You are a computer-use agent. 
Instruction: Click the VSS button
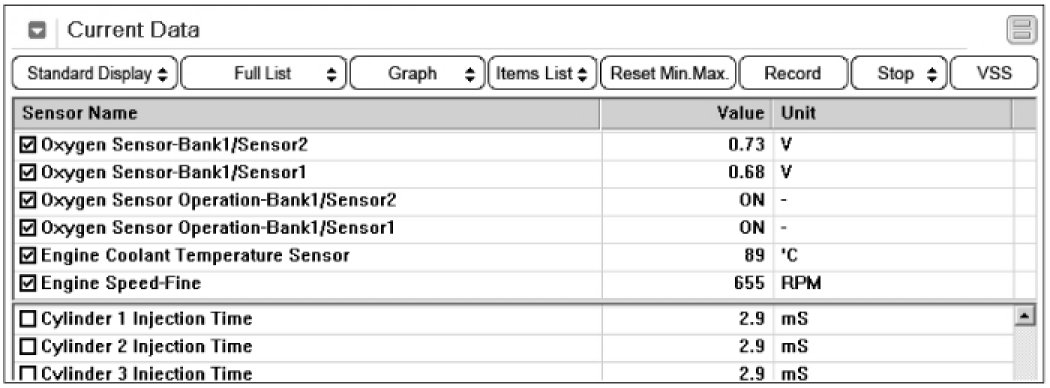pyautogui.click(x=994, y=74)
